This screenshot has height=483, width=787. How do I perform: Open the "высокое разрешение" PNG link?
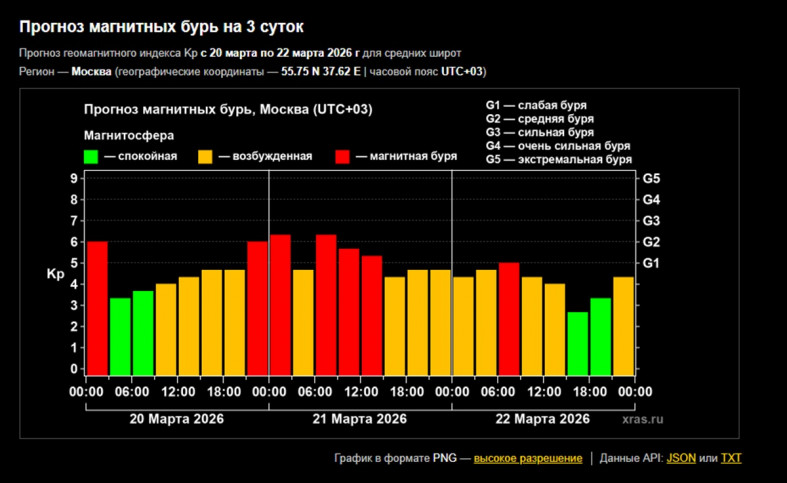pos(527,458)
